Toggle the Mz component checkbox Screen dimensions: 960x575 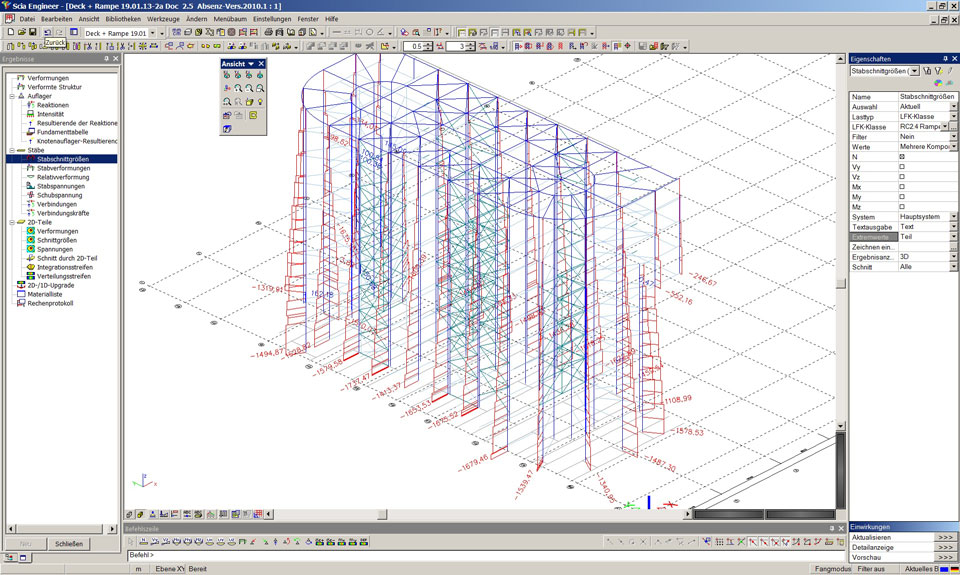coord(902,207)
